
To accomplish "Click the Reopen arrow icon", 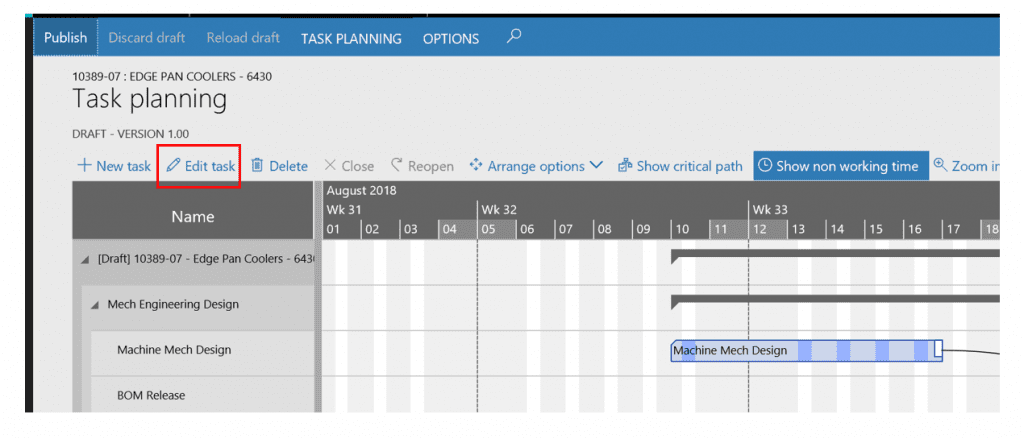I will 397,166.
